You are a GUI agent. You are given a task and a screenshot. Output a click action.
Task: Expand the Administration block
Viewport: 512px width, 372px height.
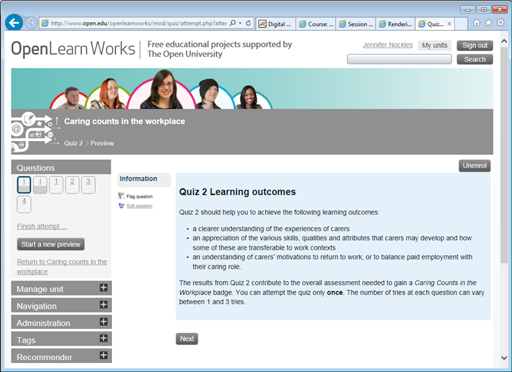click(104, 322)
